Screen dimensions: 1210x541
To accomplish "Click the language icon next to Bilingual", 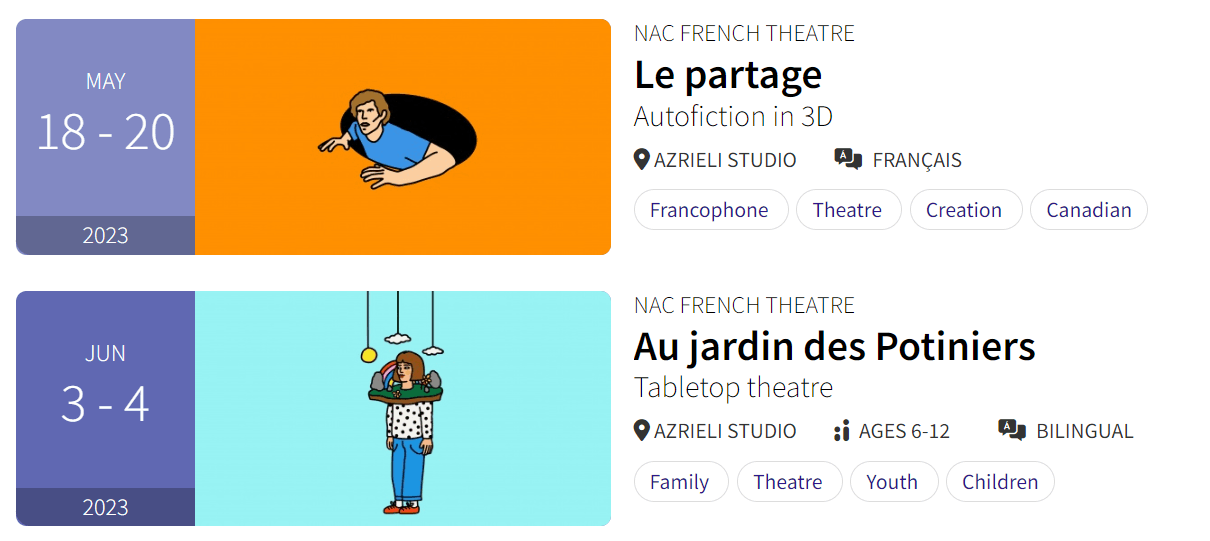I will [1012, 431].
